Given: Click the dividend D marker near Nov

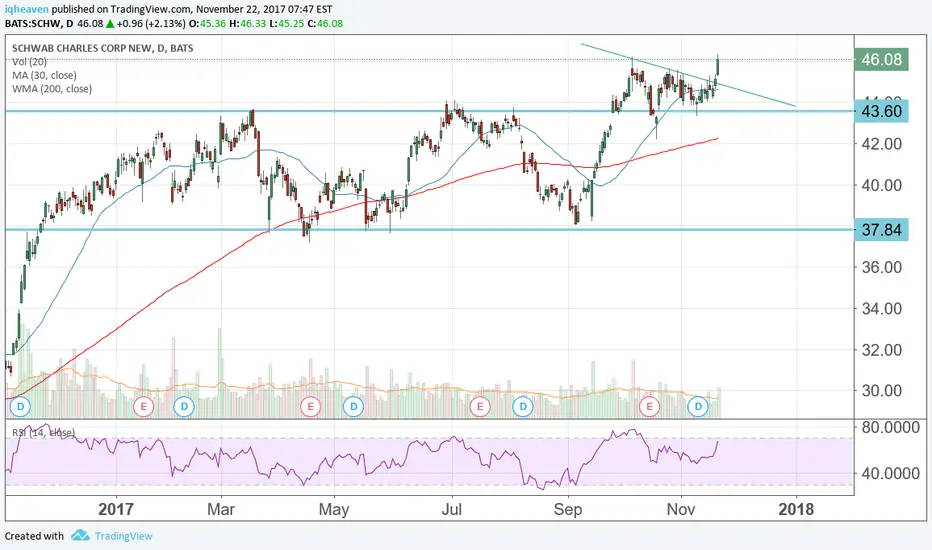Looking at the screenshot, I should (698, 407).
